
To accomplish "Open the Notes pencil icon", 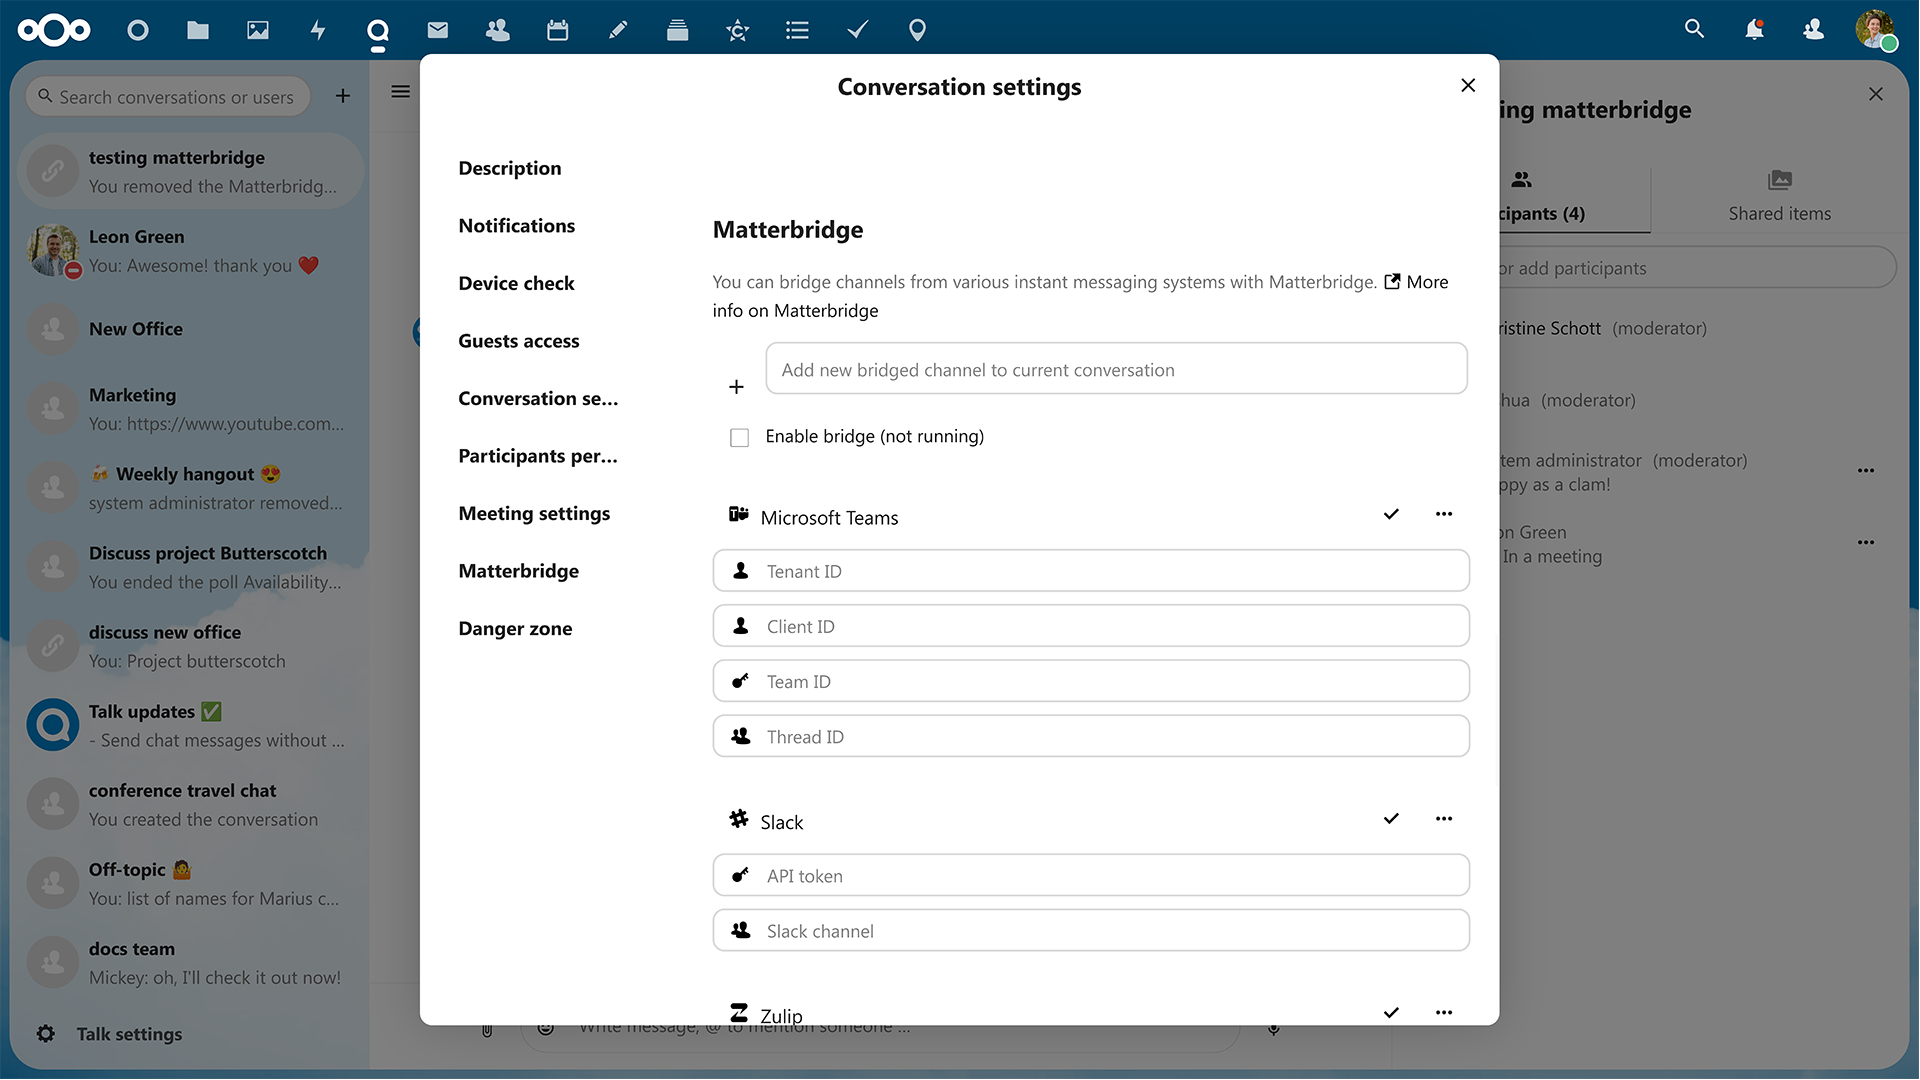I will click(618, 30).
